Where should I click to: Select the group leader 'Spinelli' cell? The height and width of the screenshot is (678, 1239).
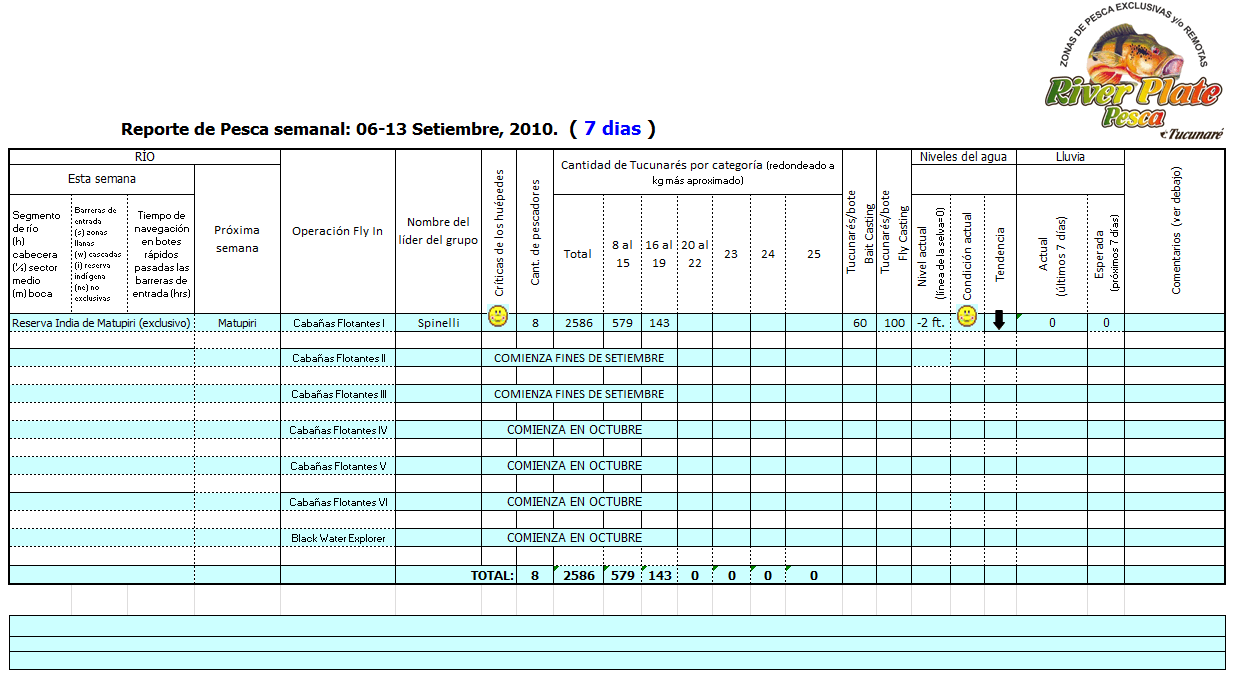[x=438, y=323]
